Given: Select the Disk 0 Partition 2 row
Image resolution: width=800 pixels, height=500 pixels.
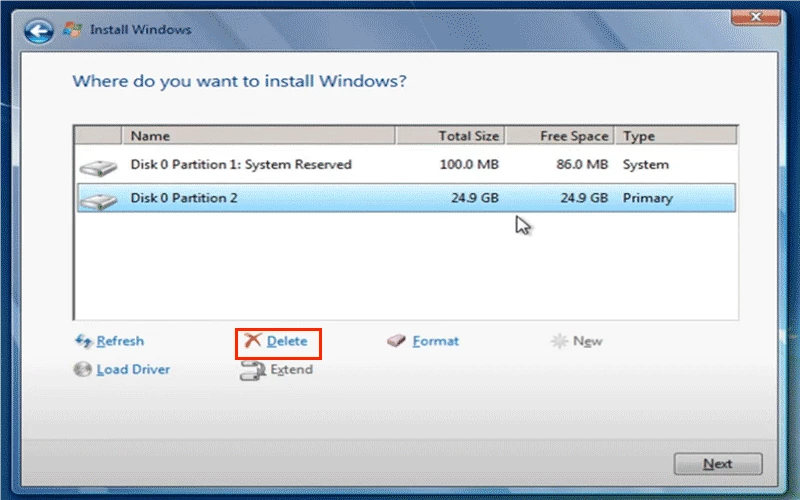Looking at the screenshot, I should coord(406,198).
